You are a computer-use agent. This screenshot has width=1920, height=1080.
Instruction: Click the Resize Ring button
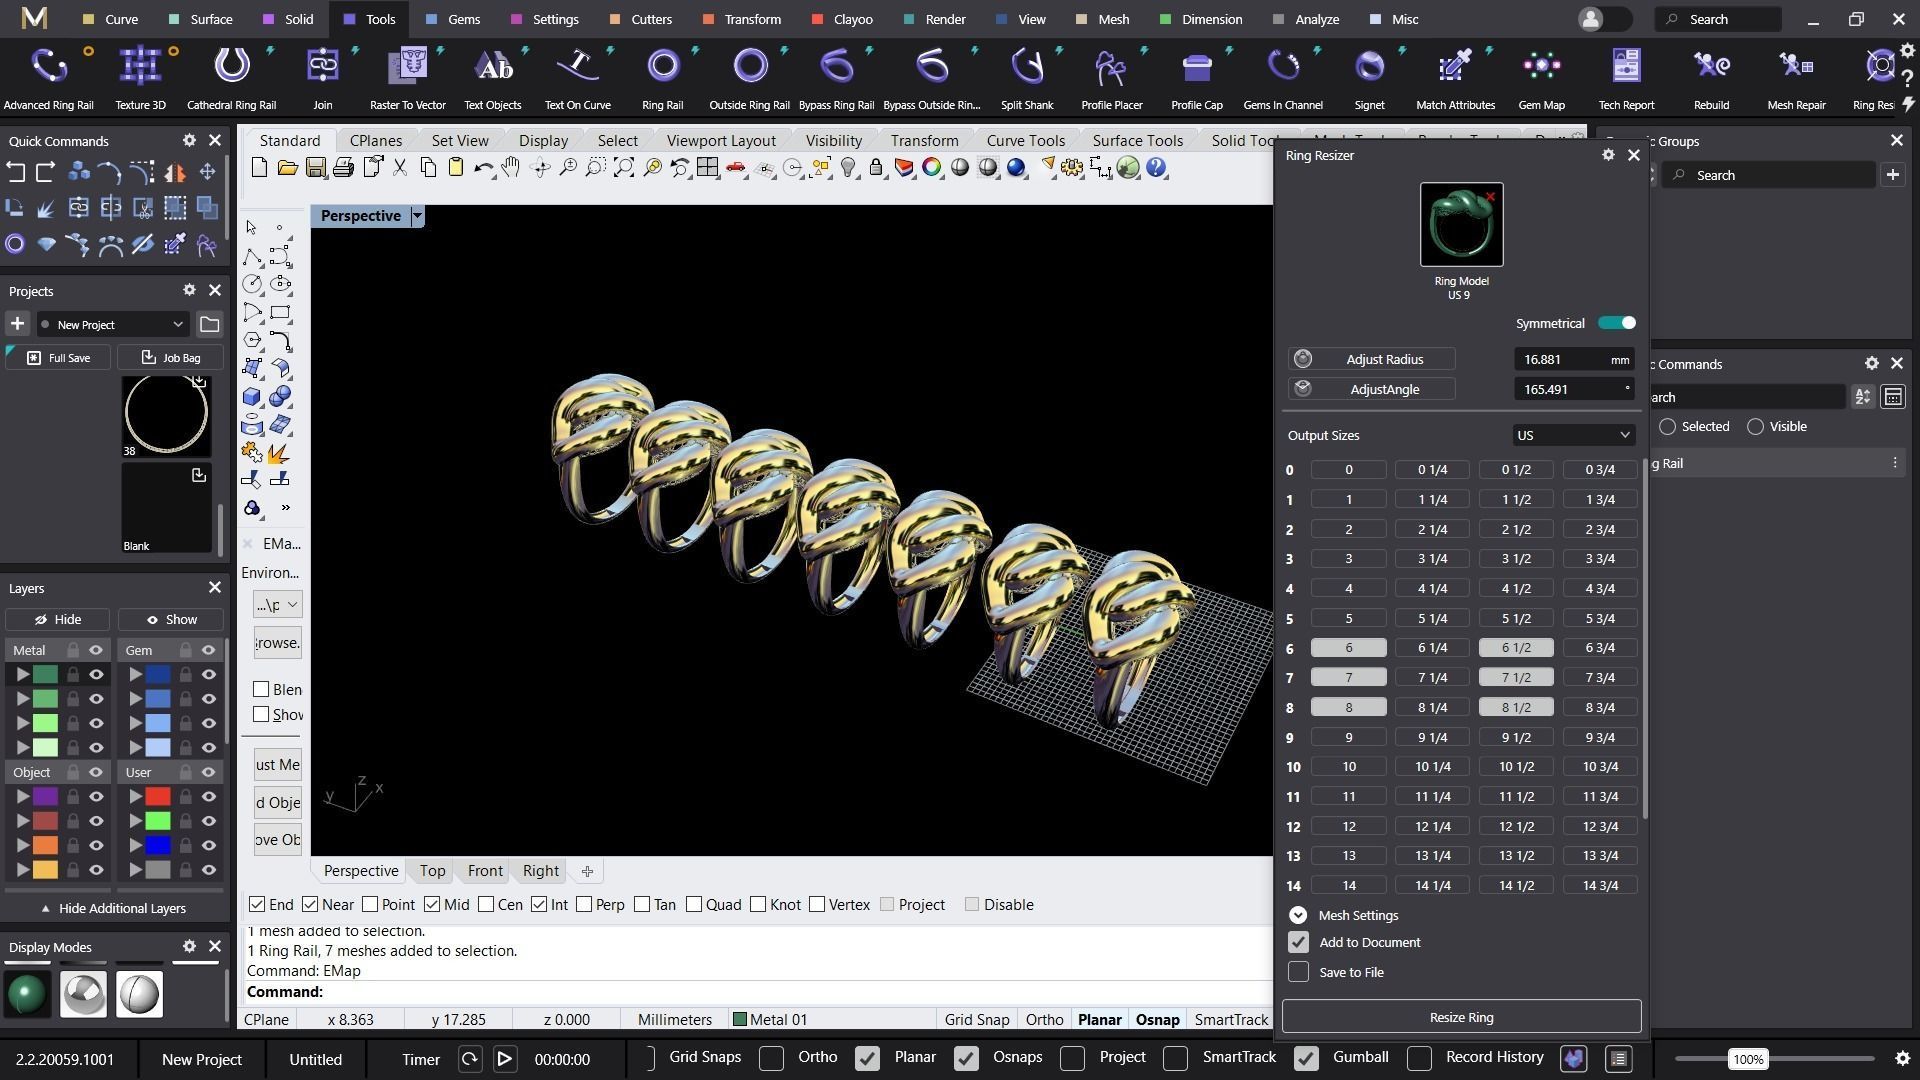(x=1461, y=1017)
